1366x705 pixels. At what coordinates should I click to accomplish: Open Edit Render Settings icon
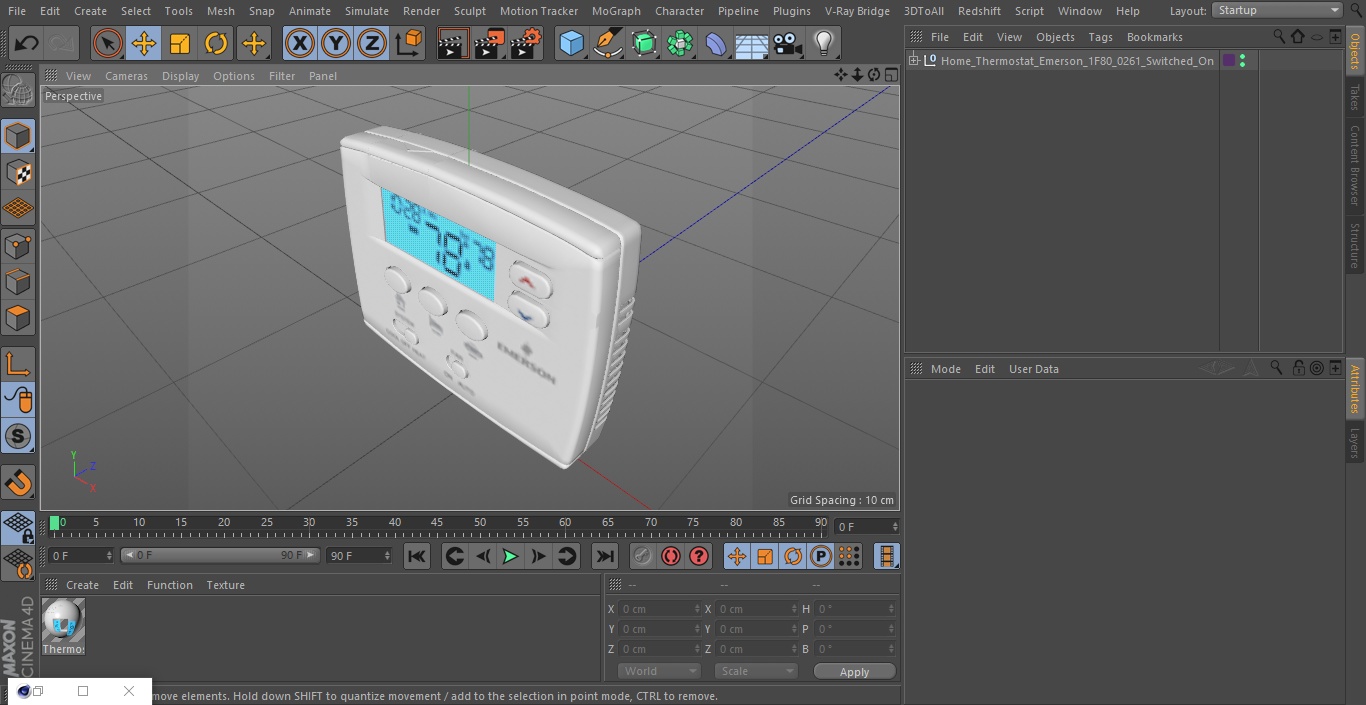click(x=526, y=44)
